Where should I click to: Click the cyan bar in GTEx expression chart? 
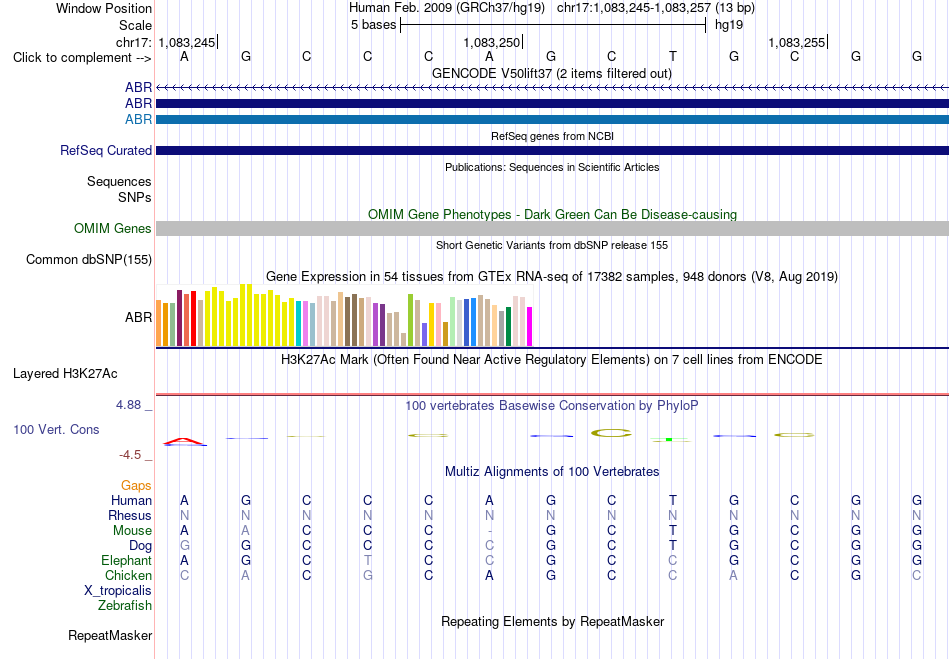(x=299, y=323)
